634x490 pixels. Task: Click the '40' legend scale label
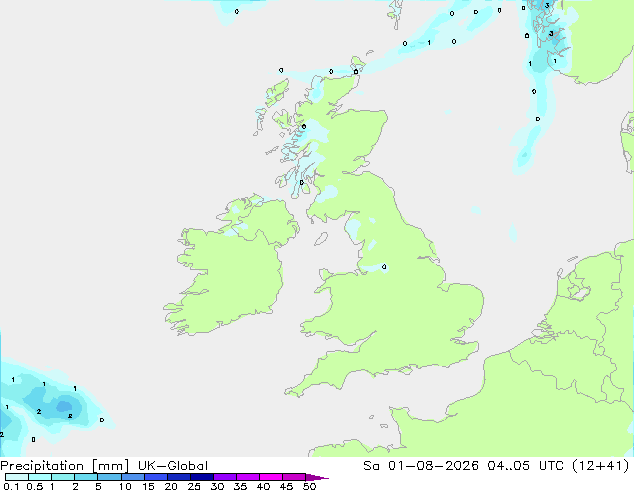point(263,486)
